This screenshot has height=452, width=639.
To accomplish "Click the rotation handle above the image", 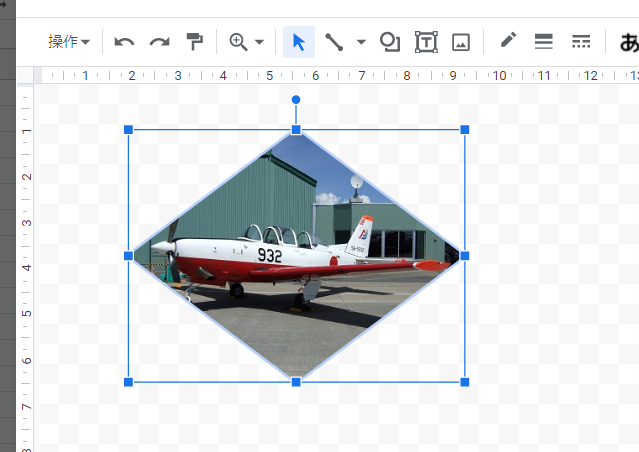I will [x=296, y=99].
